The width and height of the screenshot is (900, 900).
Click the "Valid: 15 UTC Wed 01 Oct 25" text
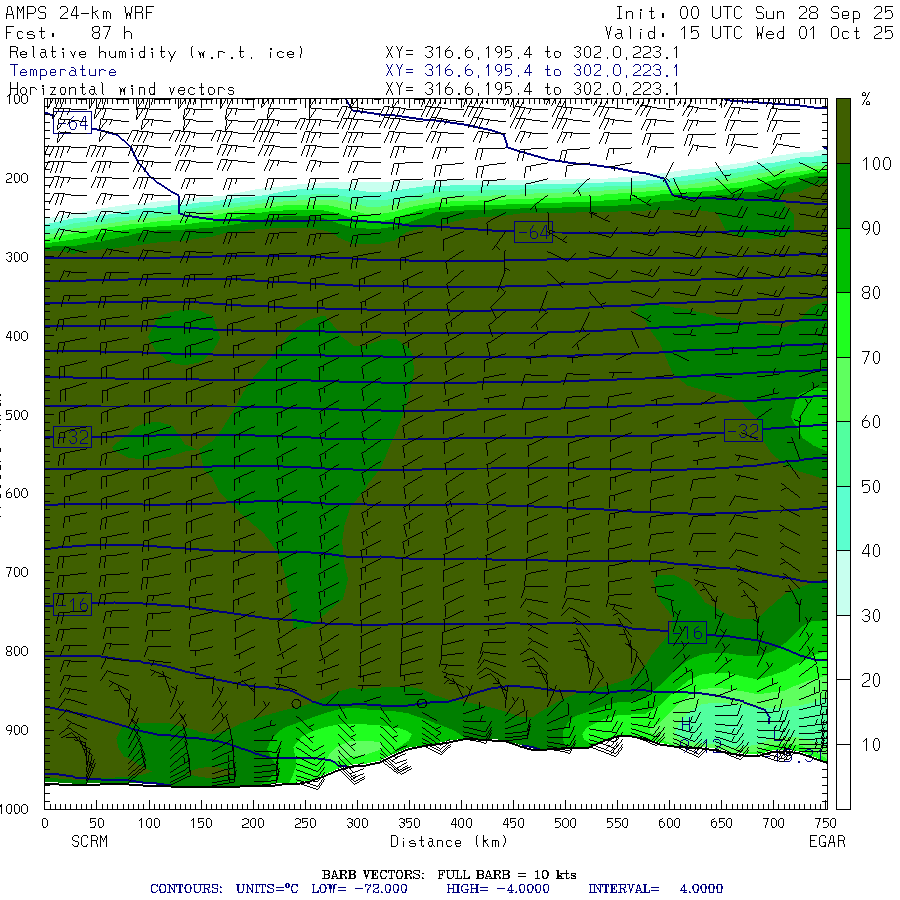click(748, 33)
